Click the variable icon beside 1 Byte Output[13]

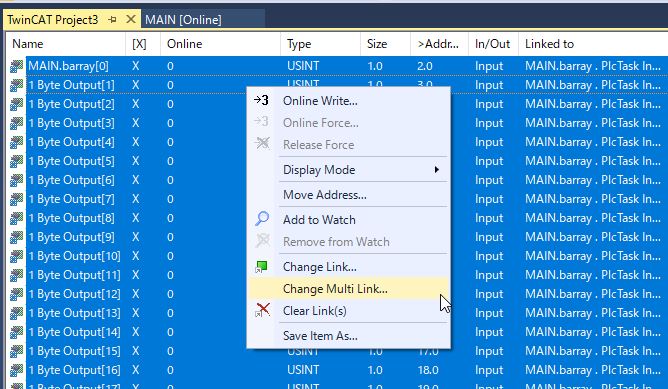tap(16, 313)
